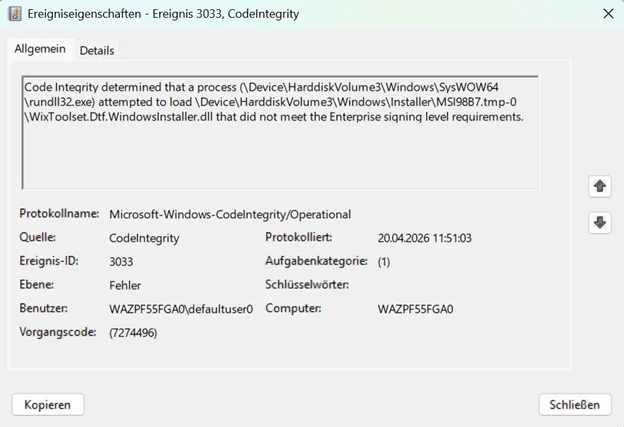
Task: Click the Quelle label
Action: pos(37,237)
